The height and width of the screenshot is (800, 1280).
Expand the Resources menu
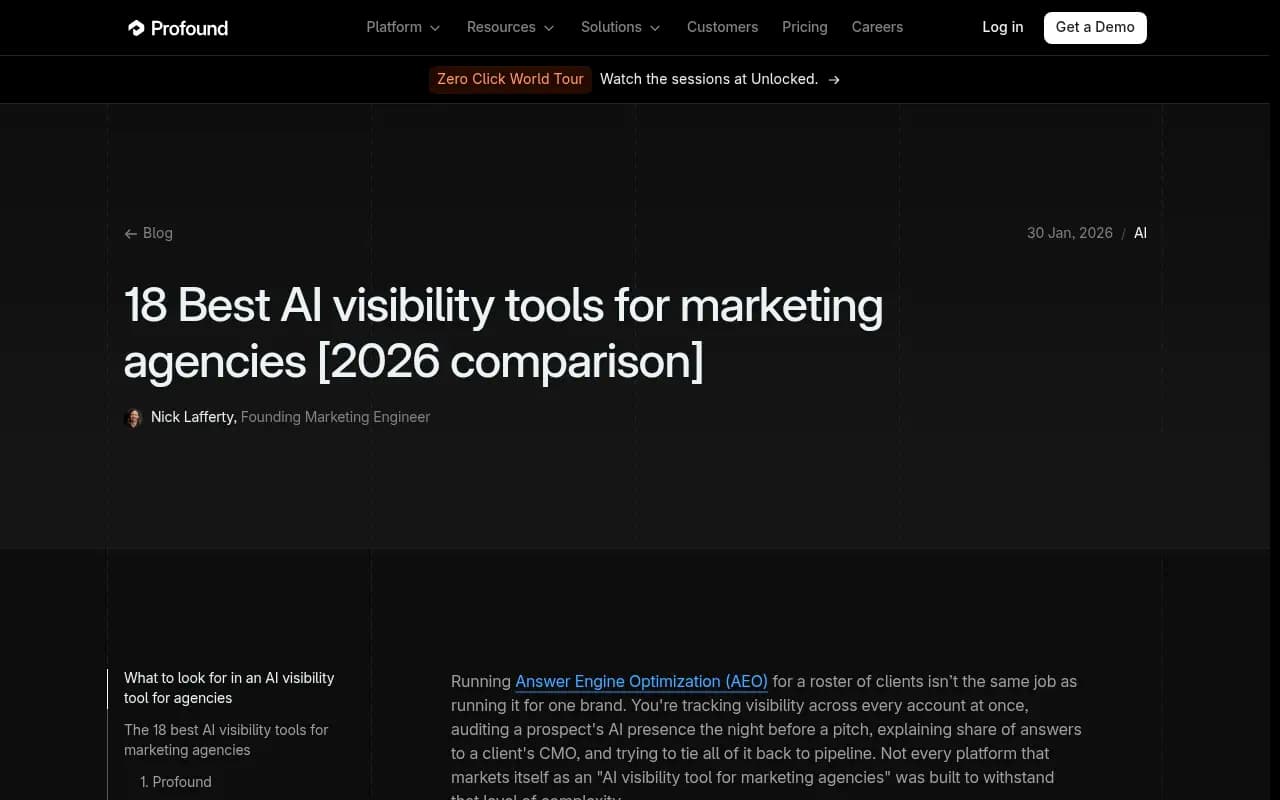point(510,27)
